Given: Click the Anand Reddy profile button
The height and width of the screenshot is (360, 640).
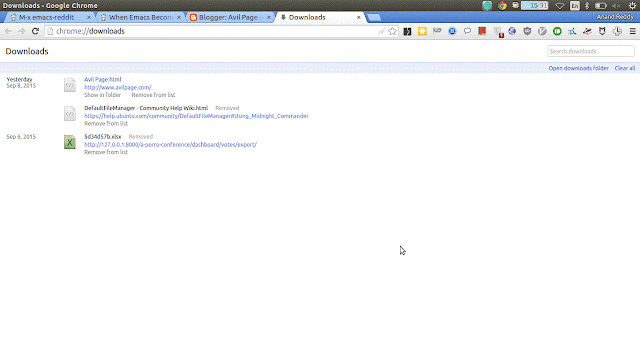Looking at the screenshot, I should pyautogui.click(x=615, y=17).
